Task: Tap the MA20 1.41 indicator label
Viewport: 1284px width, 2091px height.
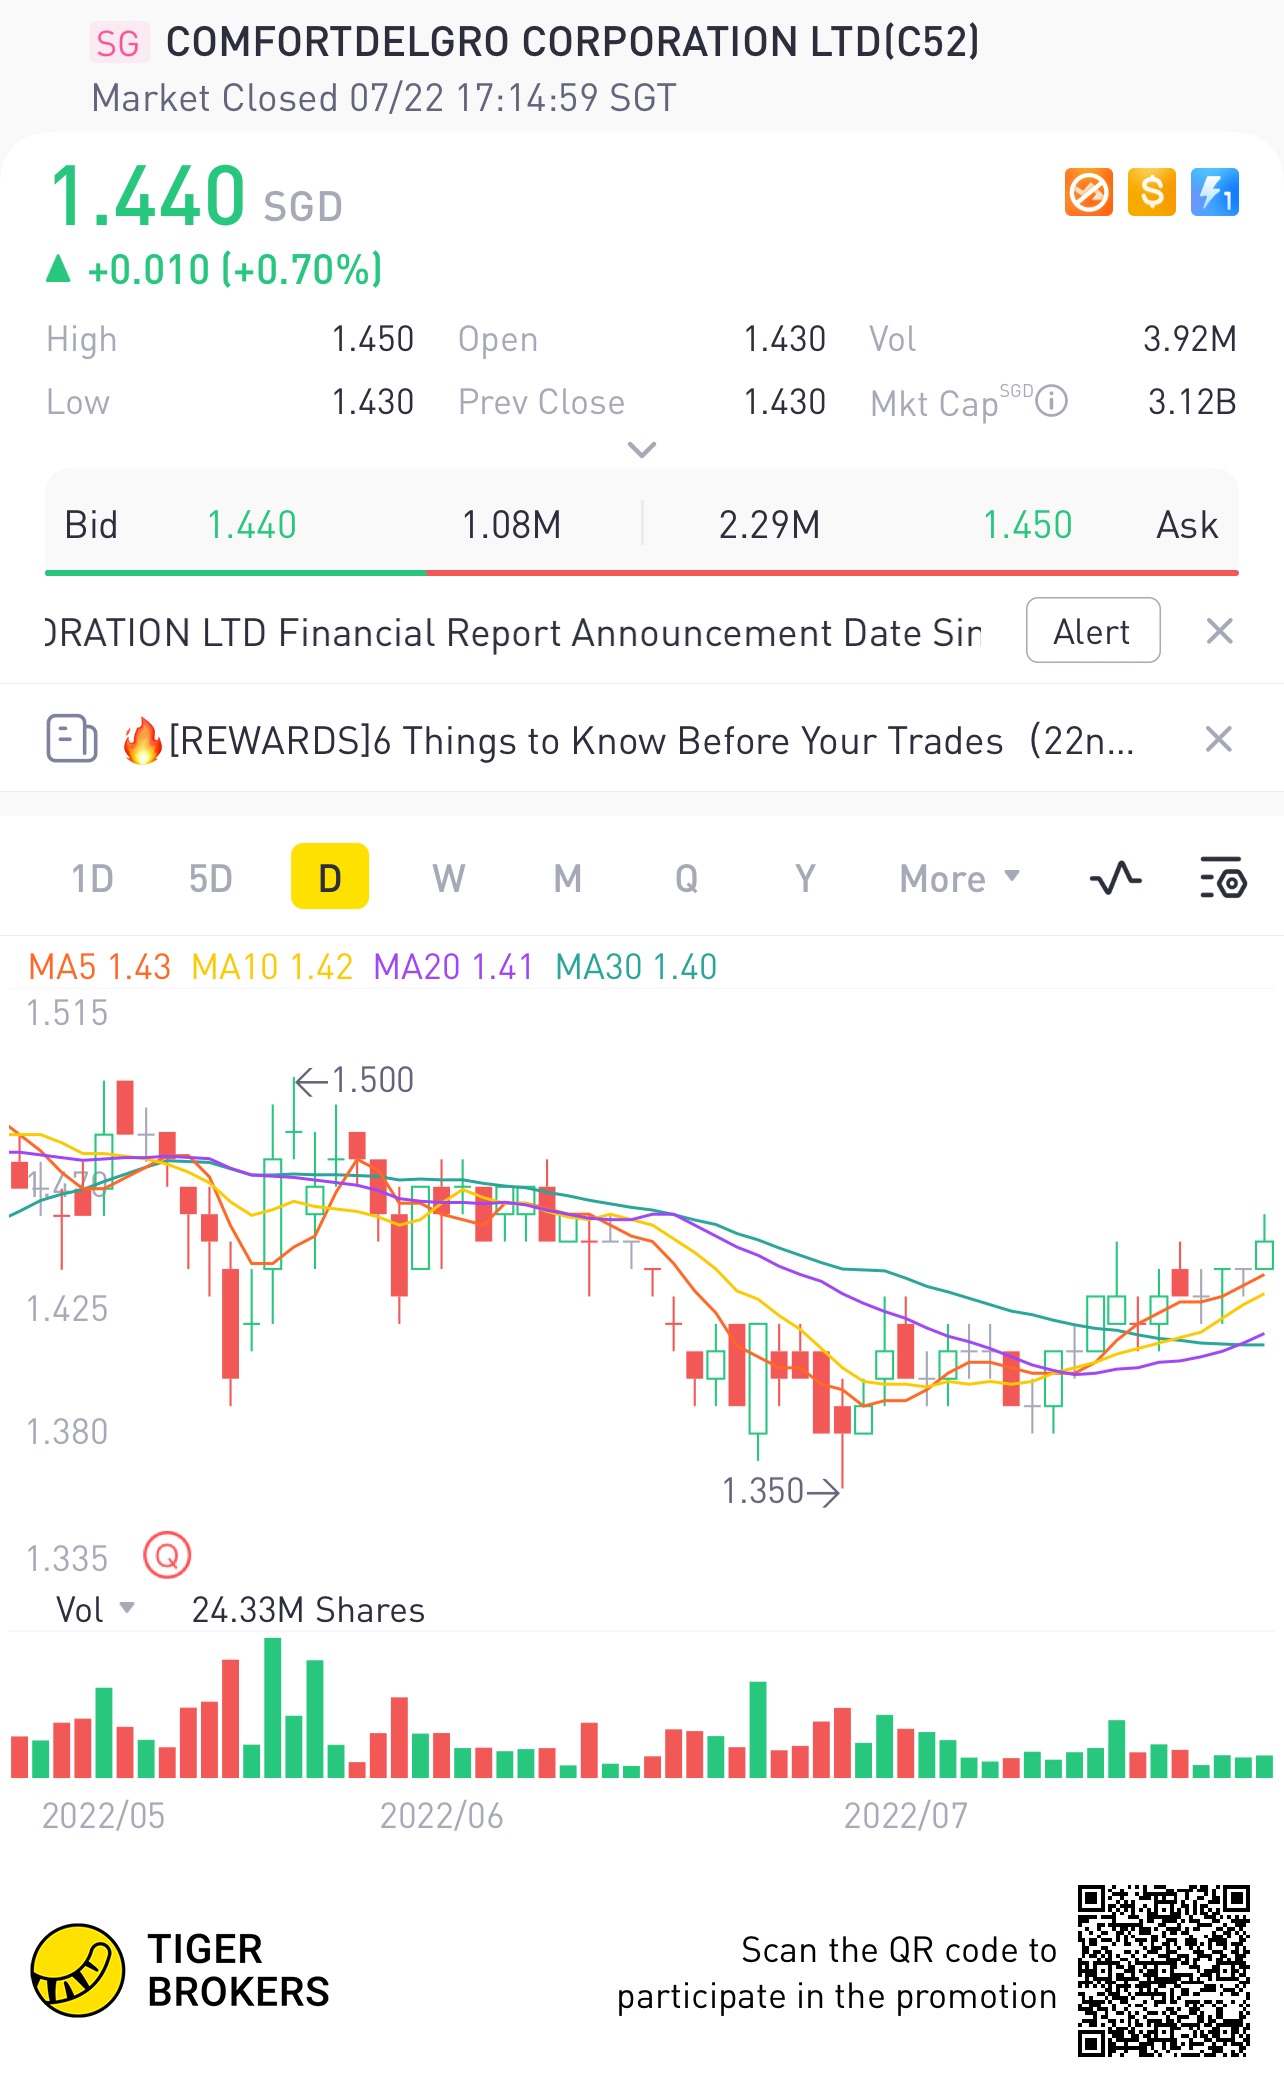Action: point(454,967)
